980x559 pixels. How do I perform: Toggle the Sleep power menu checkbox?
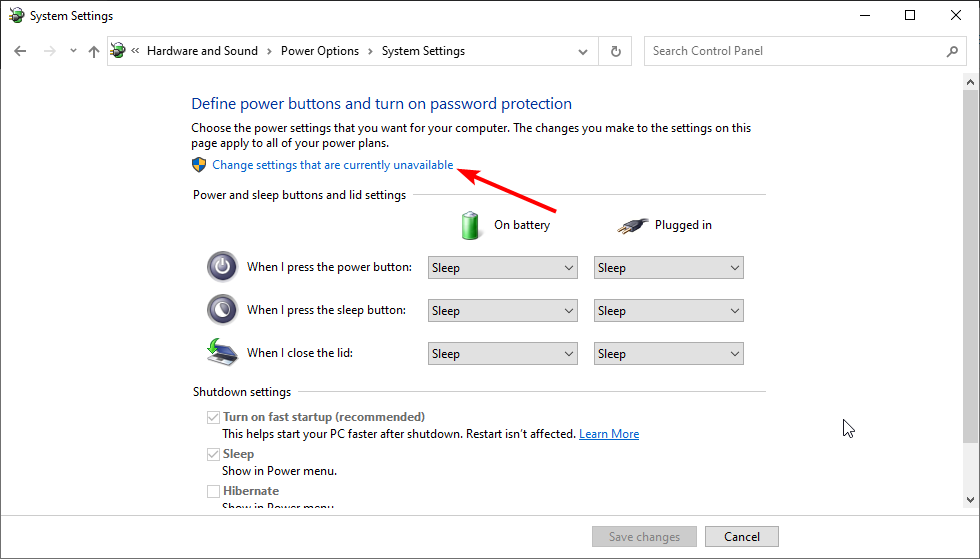[213, 454]
